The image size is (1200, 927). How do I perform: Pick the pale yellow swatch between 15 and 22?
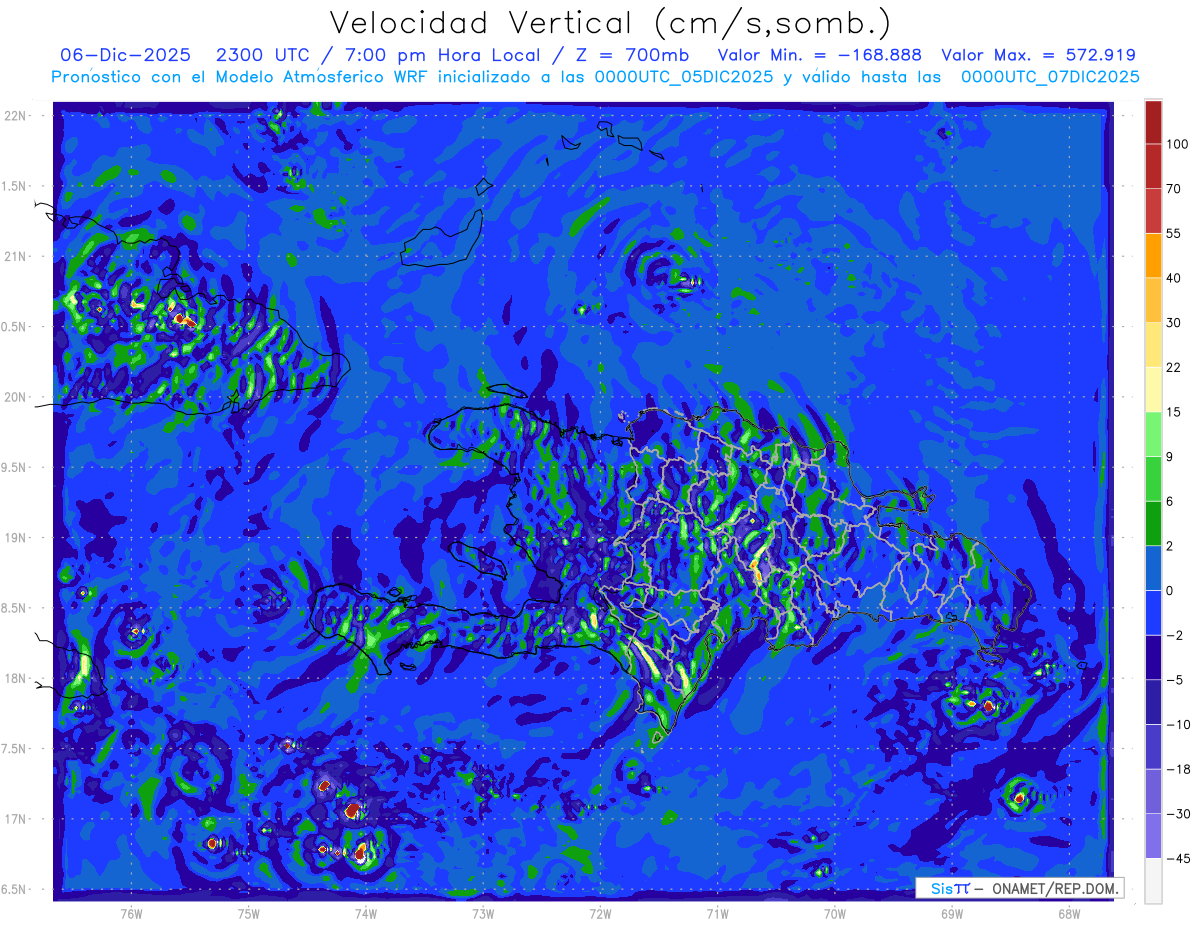point(1154,389)
